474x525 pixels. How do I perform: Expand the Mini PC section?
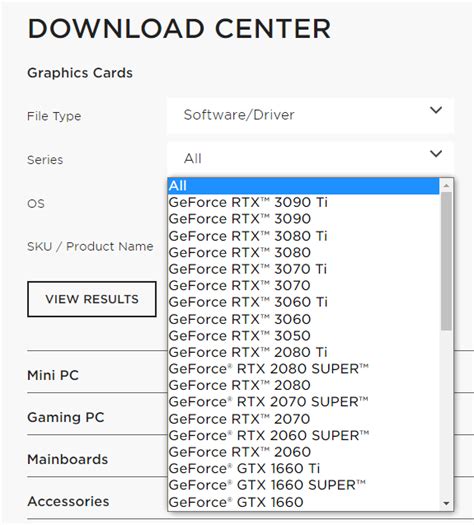[x=53, y=375]
